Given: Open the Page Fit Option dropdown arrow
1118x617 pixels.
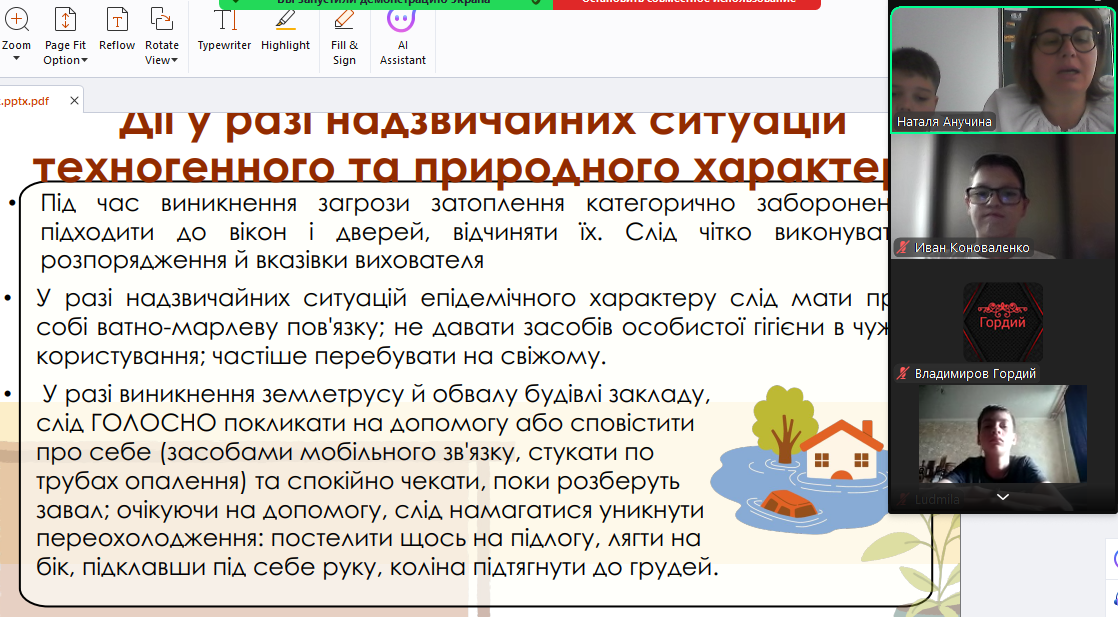Looking at the screenshot, I should [x=84, y=60].
